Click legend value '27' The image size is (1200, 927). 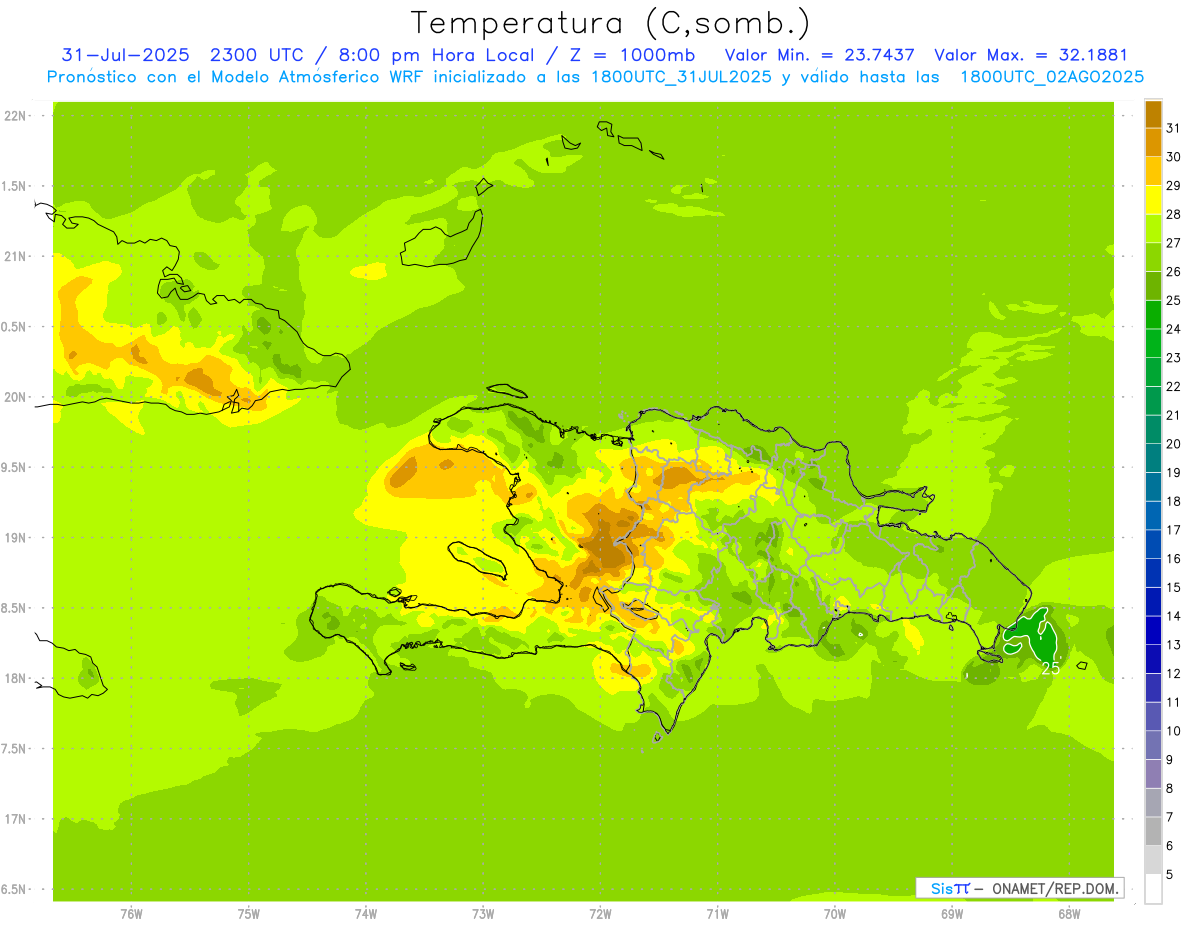(1174, 242)
